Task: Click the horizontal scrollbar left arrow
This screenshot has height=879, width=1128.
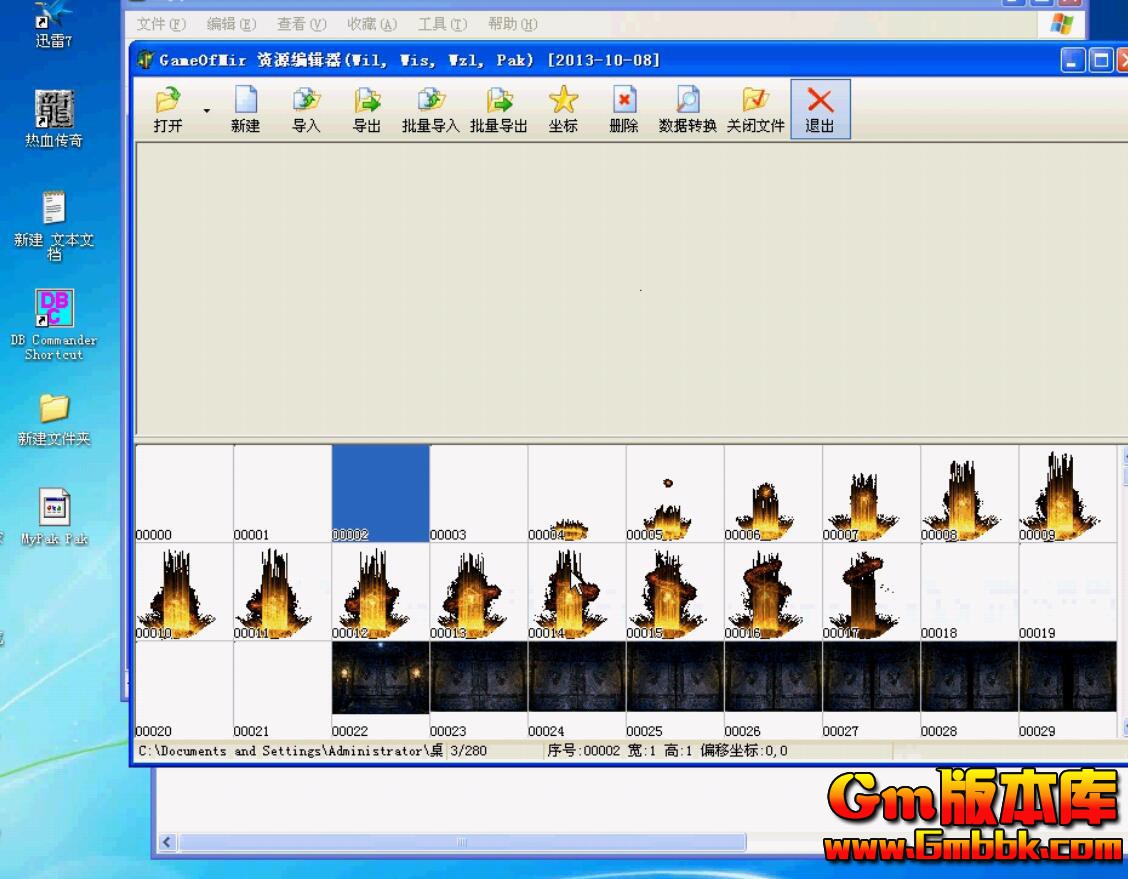Action: point(167,842)
